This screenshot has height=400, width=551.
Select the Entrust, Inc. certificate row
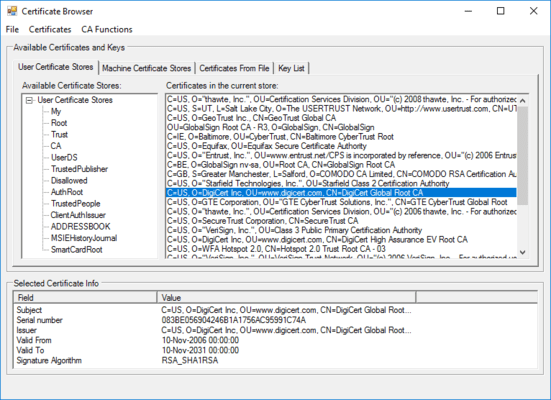(341, 155)
